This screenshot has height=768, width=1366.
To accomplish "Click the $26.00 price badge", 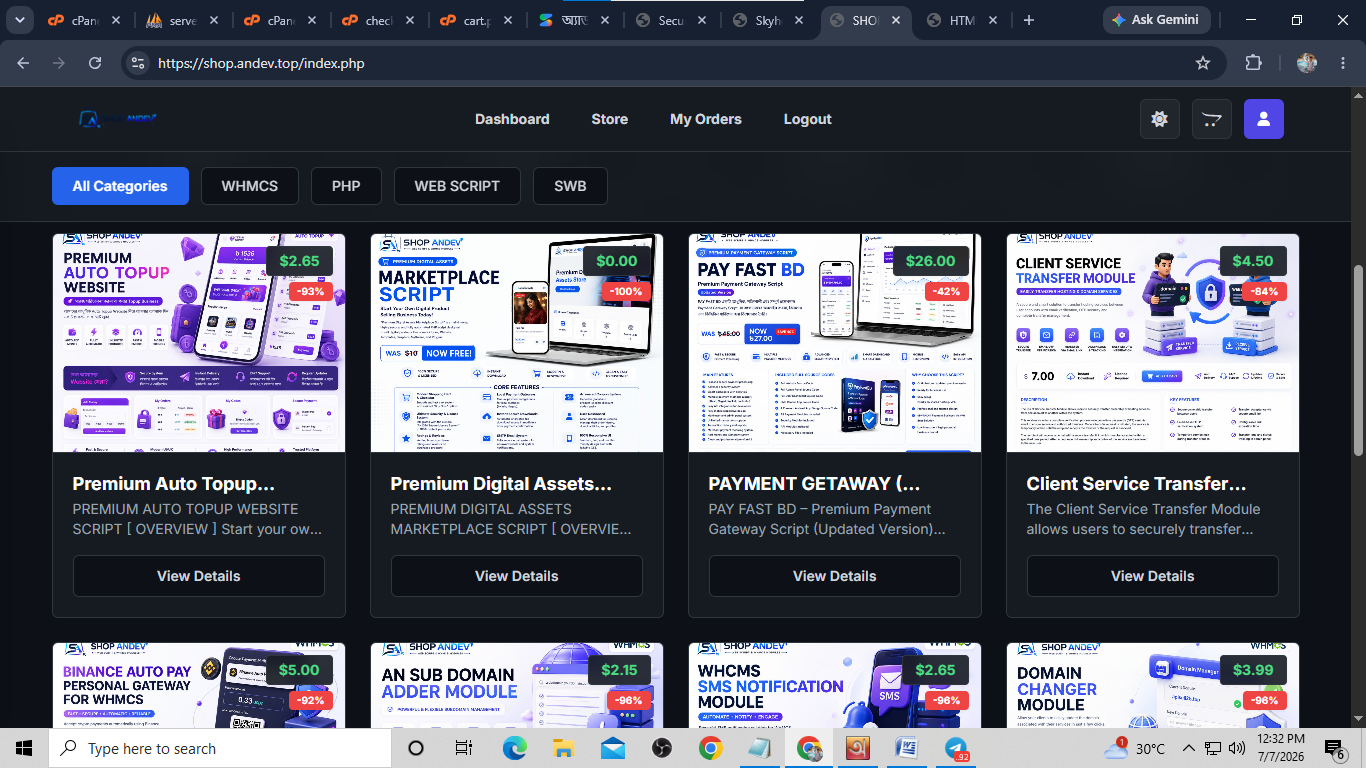I will 930,261.
